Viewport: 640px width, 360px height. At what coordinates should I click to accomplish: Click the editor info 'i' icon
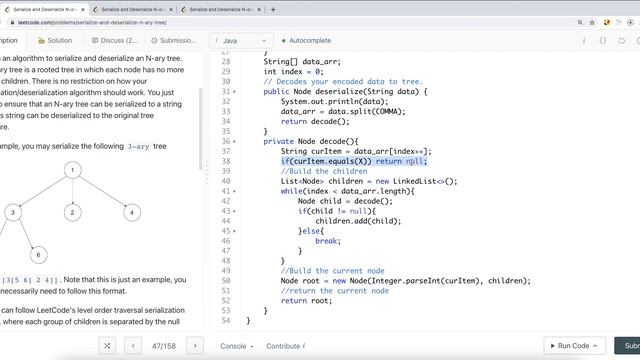coord(584,40)
